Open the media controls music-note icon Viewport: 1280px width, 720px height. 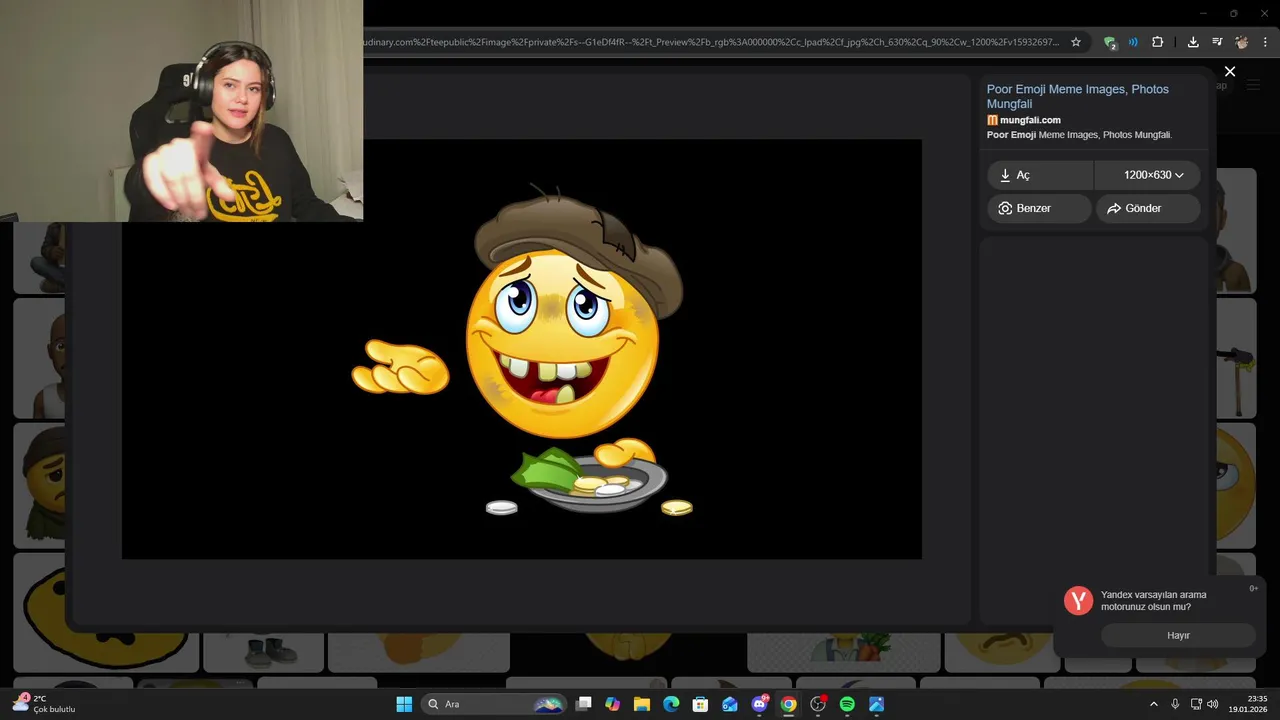pyautogui.click(x=1217, y=42)
